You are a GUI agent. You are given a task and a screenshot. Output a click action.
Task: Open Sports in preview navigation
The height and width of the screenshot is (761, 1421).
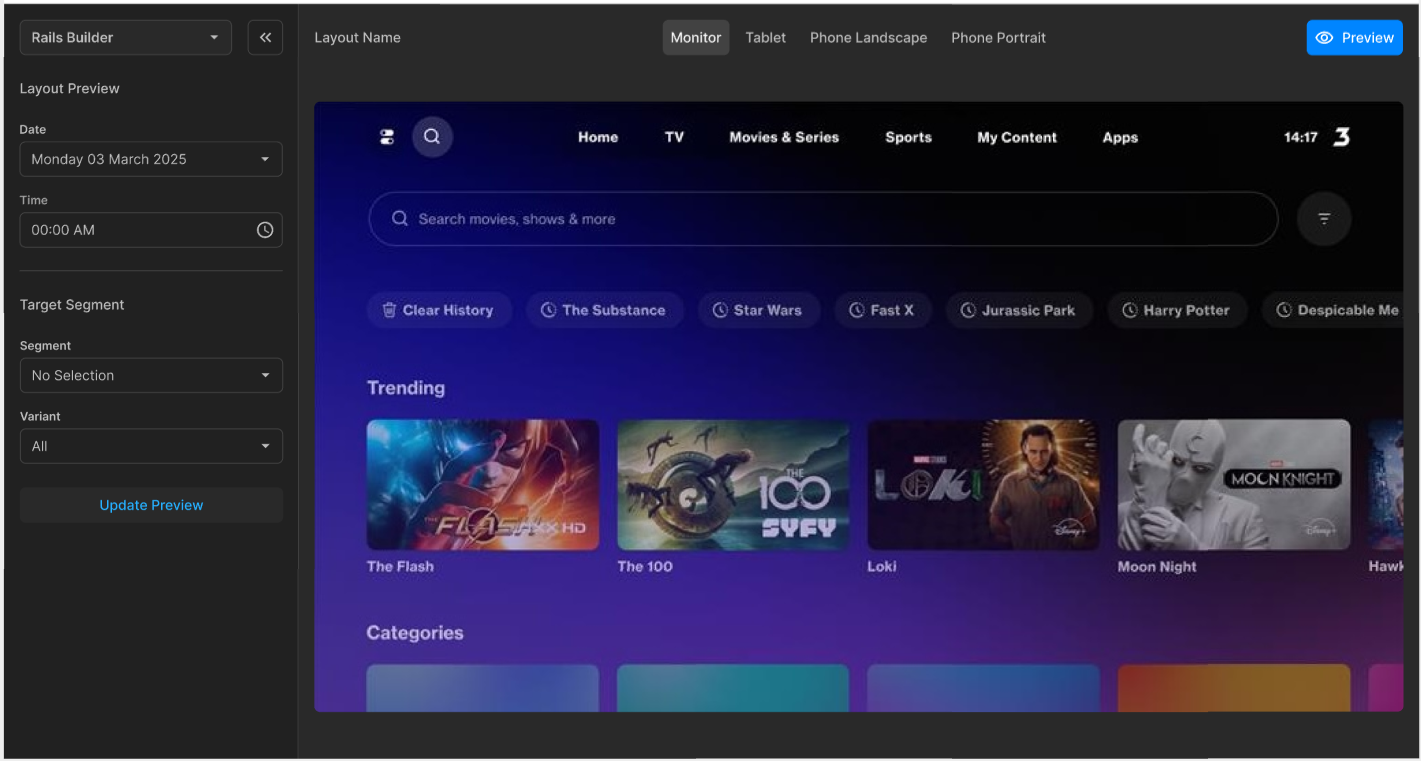click(x=908, y=137)
